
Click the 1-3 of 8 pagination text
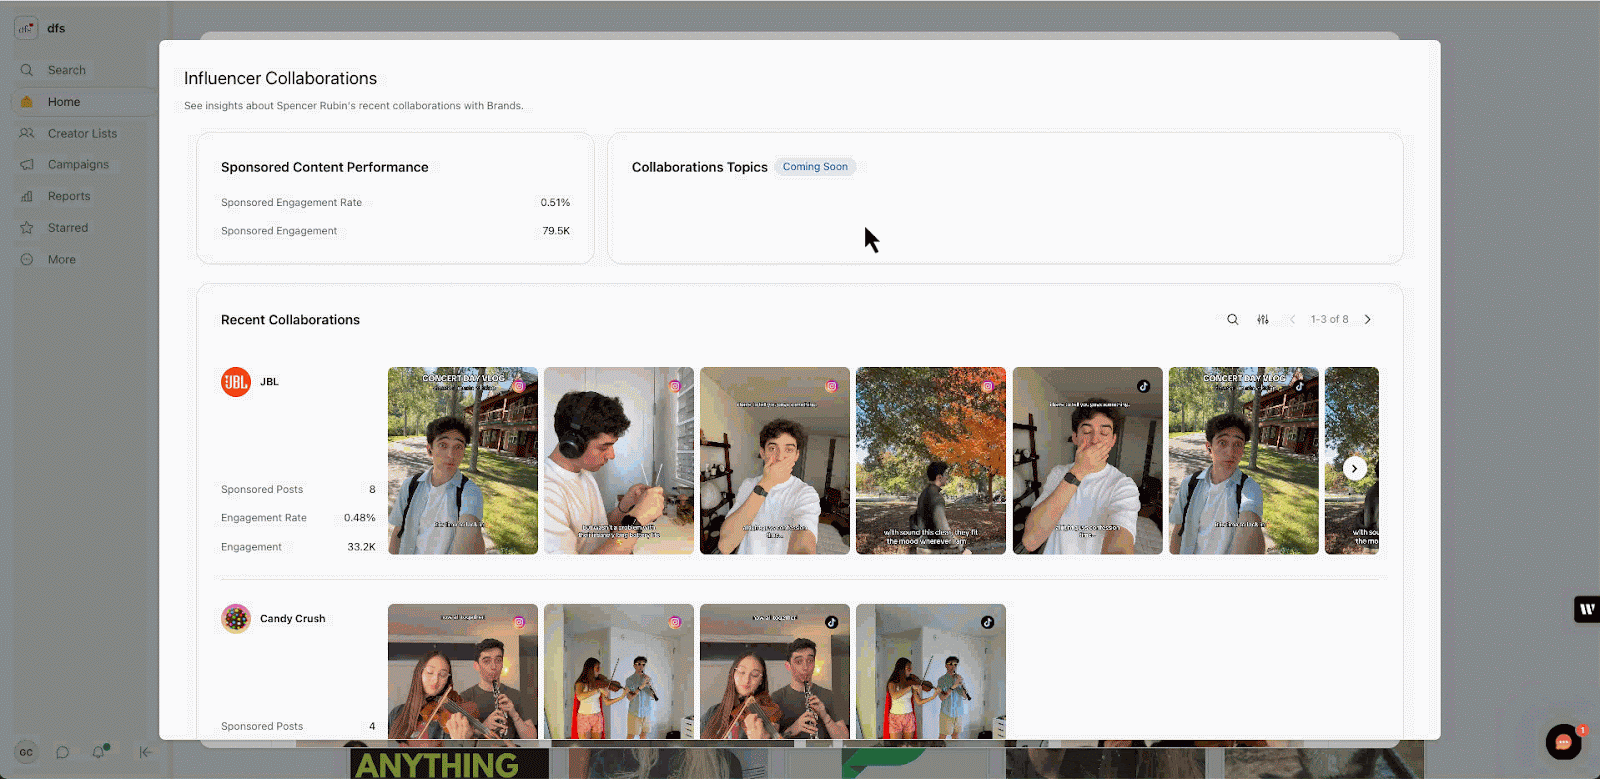coord(1330,320)
